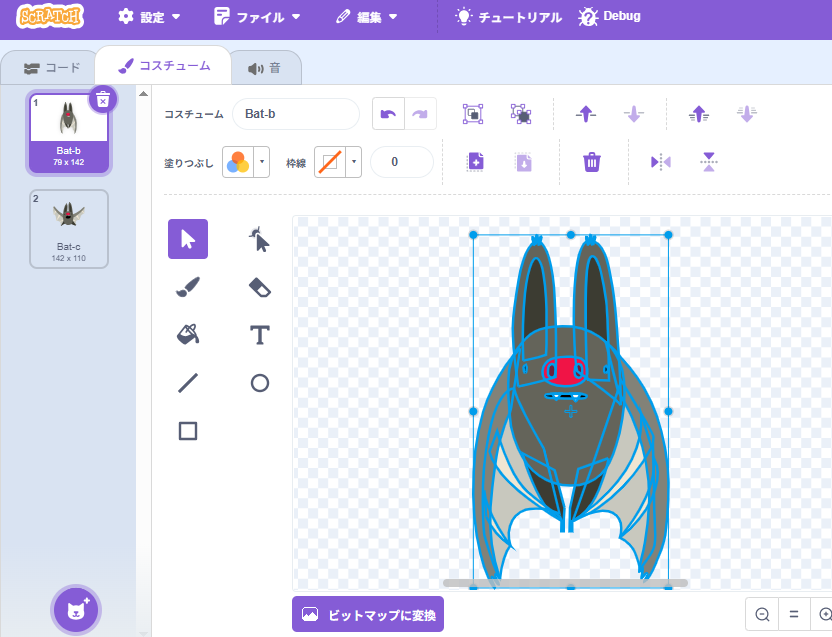Viewport: 832px width, 637px height.
Task: Click the Ungroup objects icon
Action: (521, 114)
